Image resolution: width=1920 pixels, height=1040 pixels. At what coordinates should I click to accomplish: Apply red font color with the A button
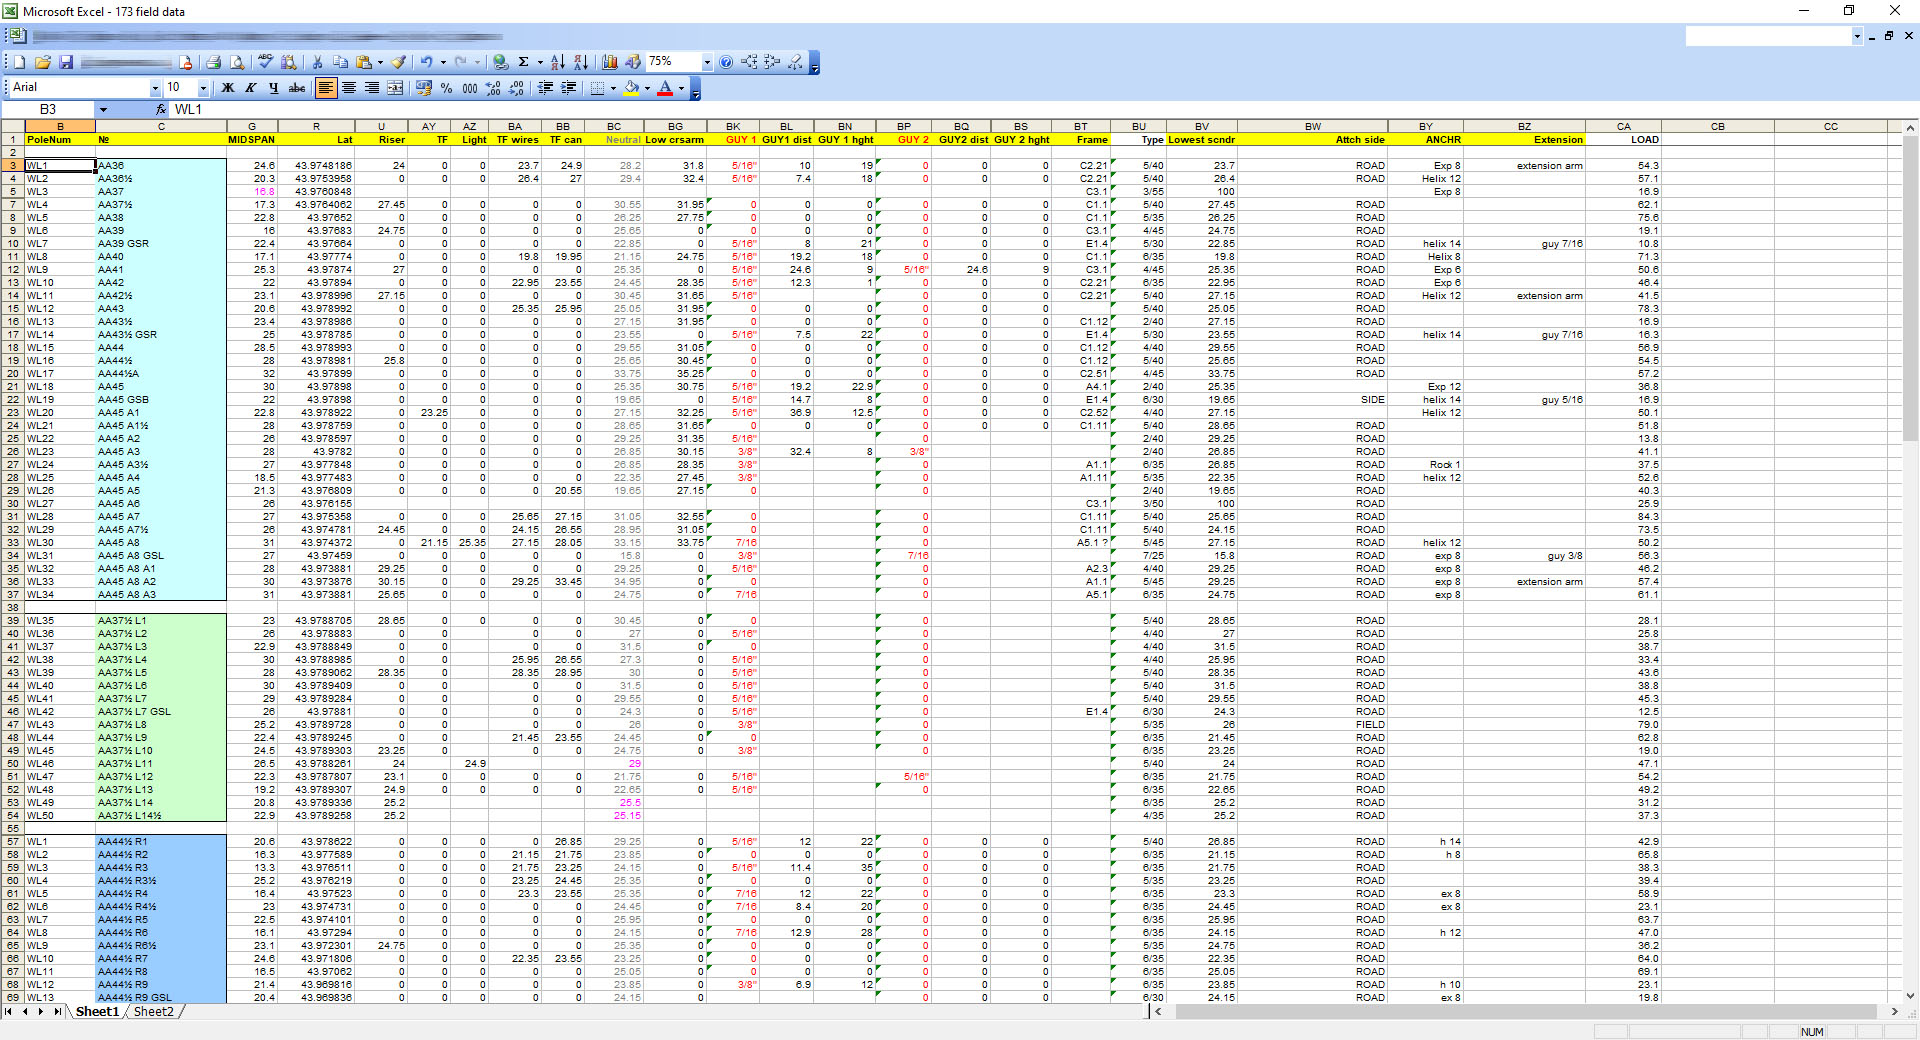point(665,88)
